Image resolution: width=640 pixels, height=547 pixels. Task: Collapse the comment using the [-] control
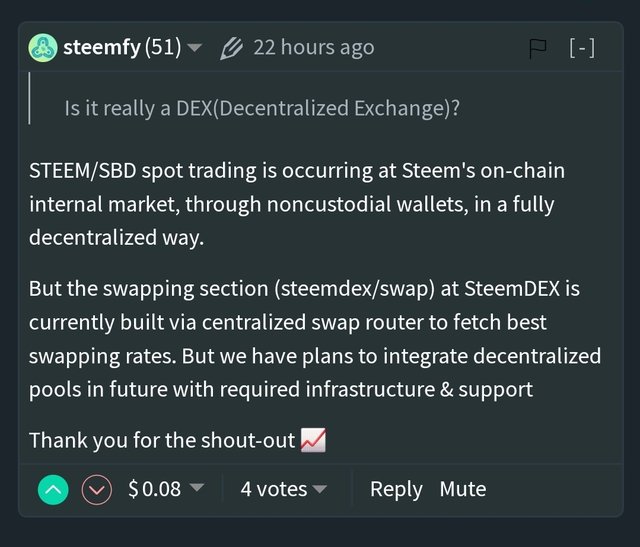click(x=581, y=48)
